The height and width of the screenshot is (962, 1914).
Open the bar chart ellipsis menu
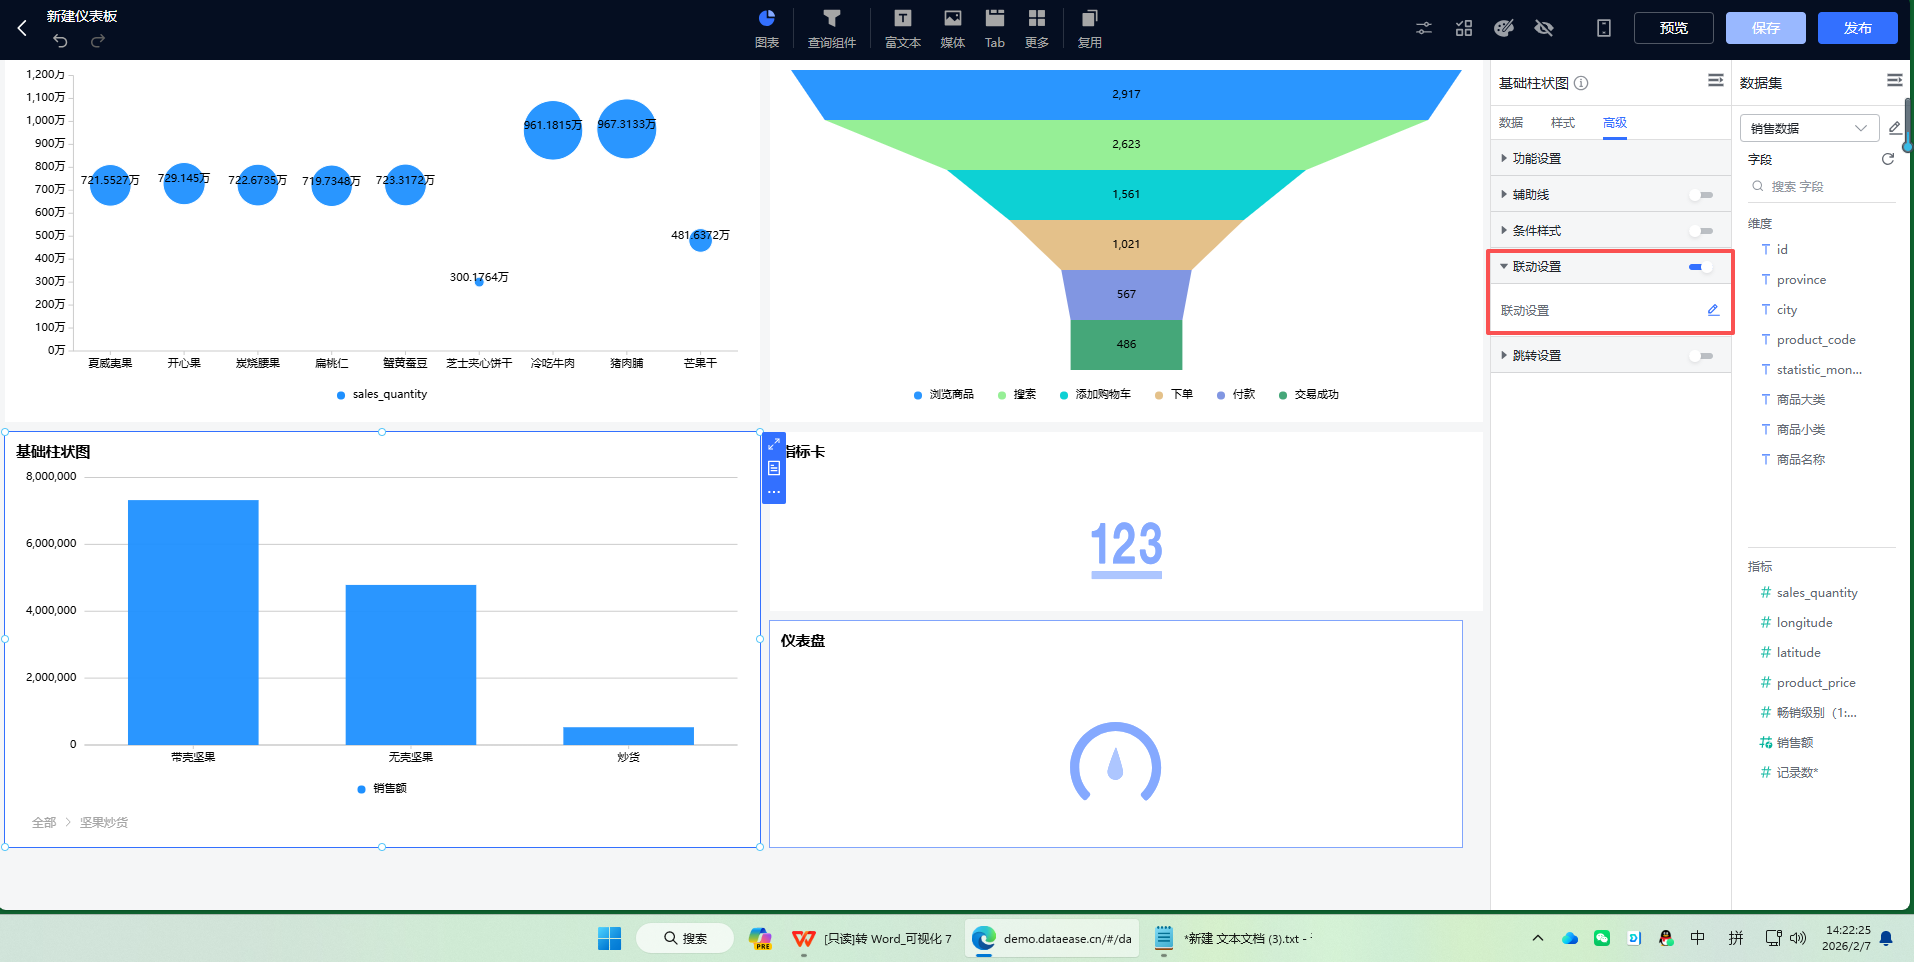pyautogui.click(x=774, y=492)
